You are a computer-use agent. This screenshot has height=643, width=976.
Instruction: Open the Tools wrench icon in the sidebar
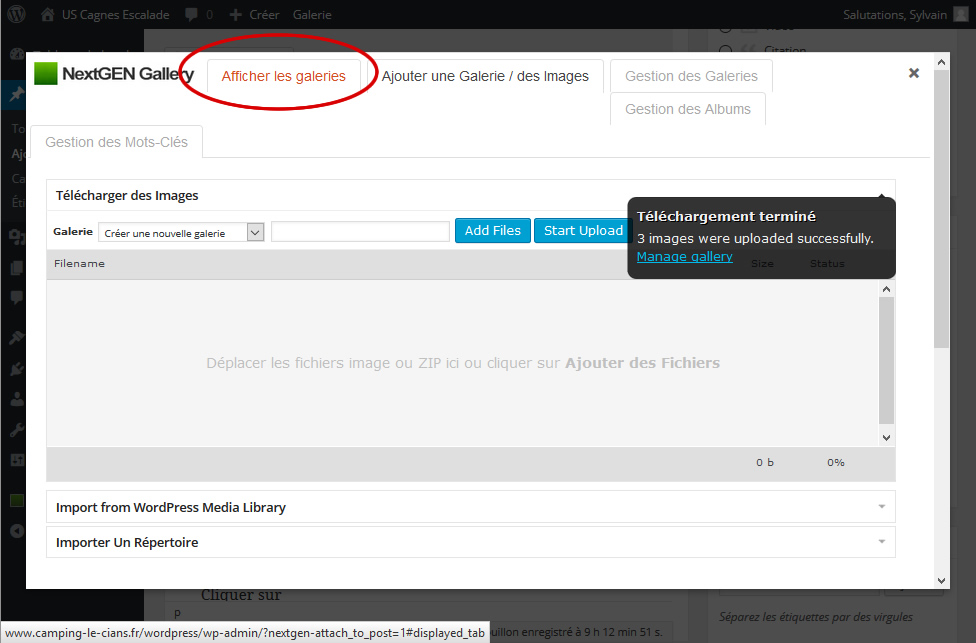[16, 429]
